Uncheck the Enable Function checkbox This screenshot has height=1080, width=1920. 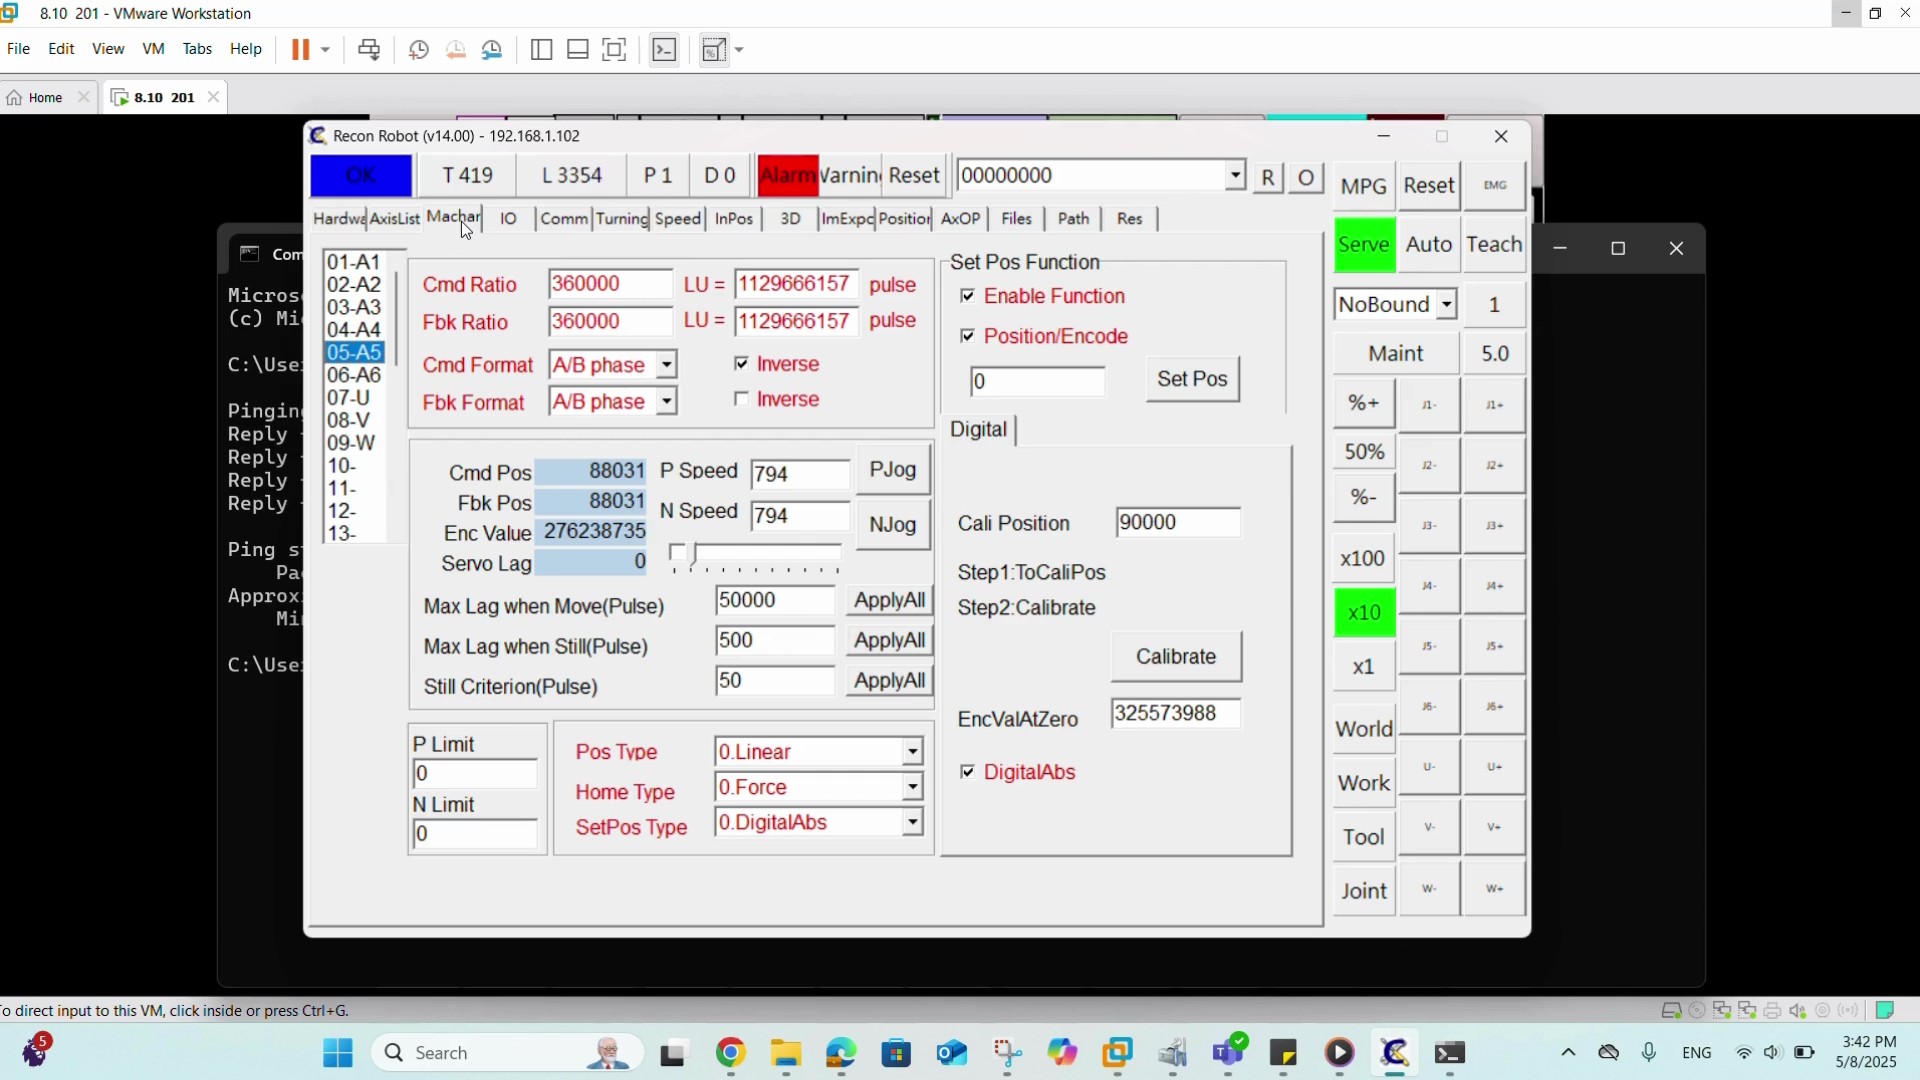[969, 296]
